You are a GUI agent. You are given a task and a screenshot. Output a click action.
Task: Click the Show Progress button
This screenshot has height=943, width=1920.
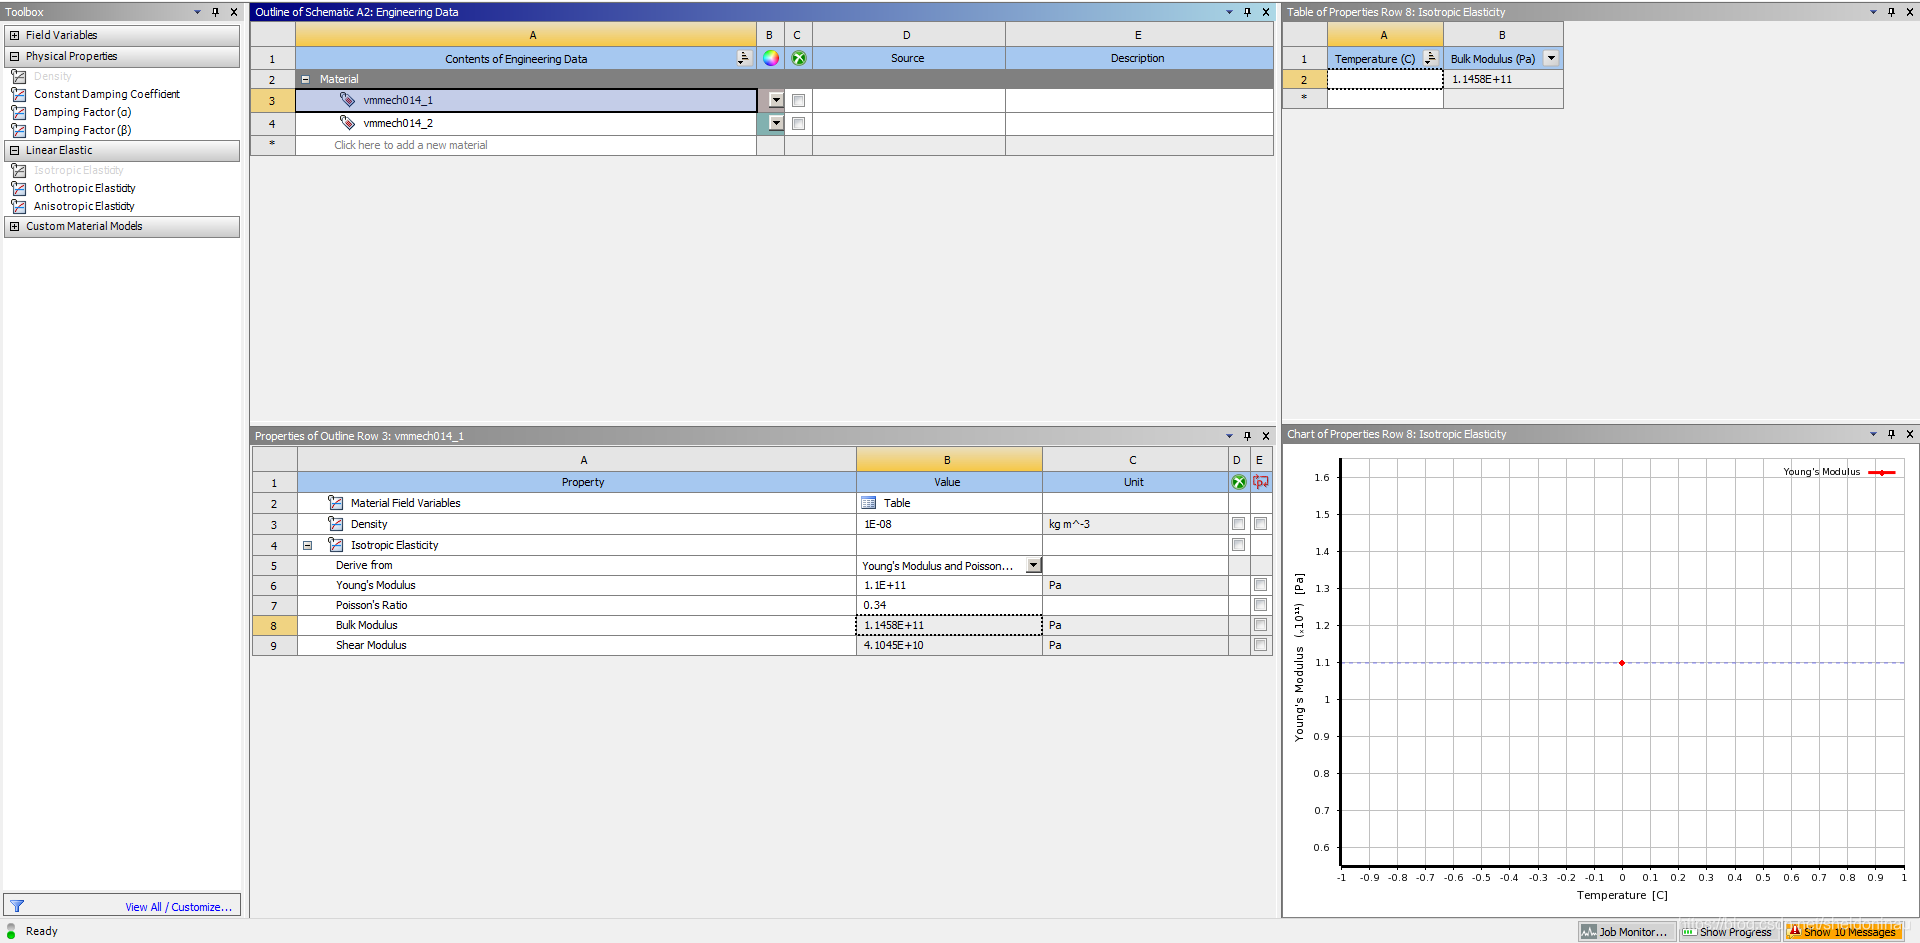1728,932
